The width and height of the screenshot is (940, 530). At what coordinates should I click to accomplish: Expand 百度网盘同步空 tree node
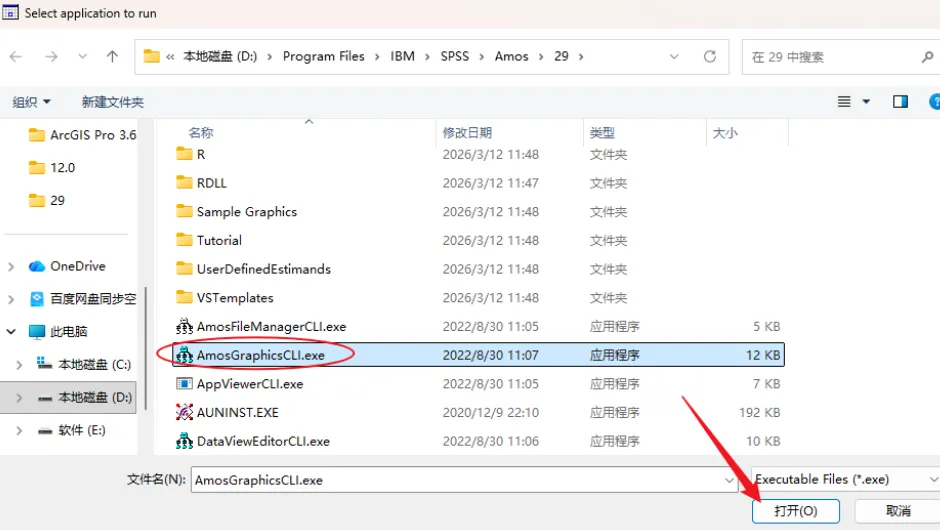pos(11,299)
